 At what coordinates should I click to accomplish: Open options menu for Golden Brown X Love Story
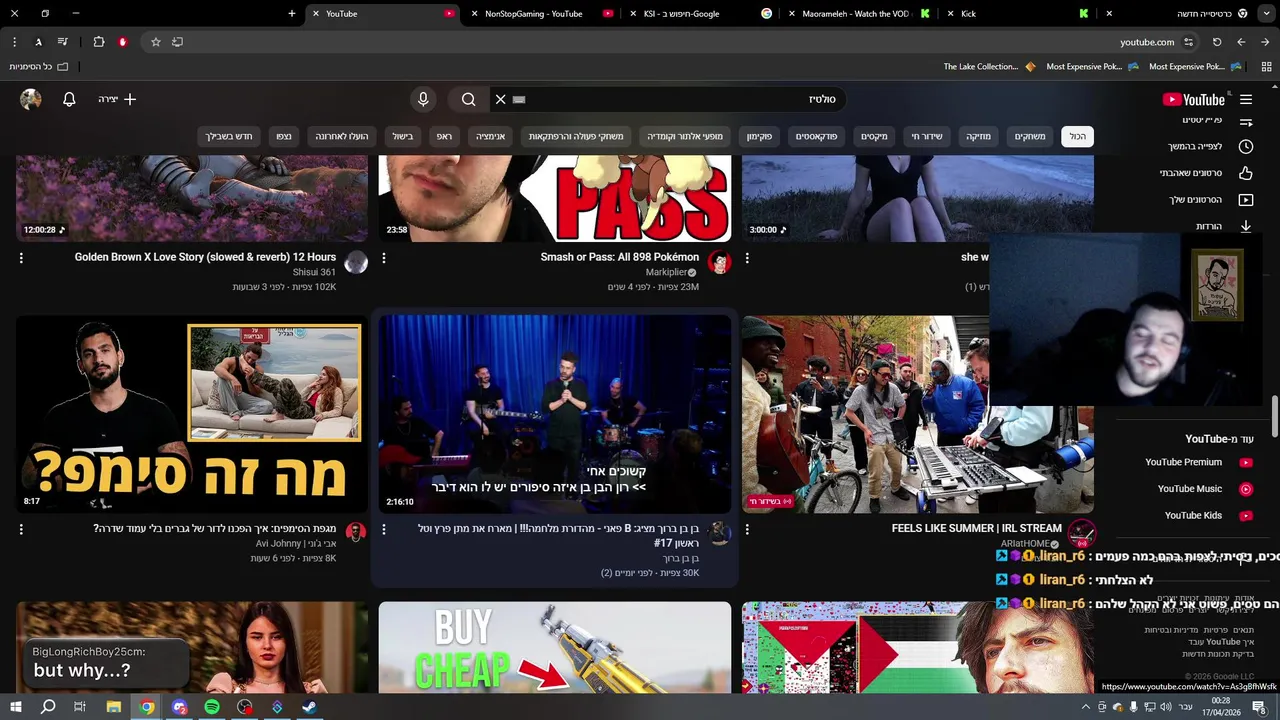(21, 257)
